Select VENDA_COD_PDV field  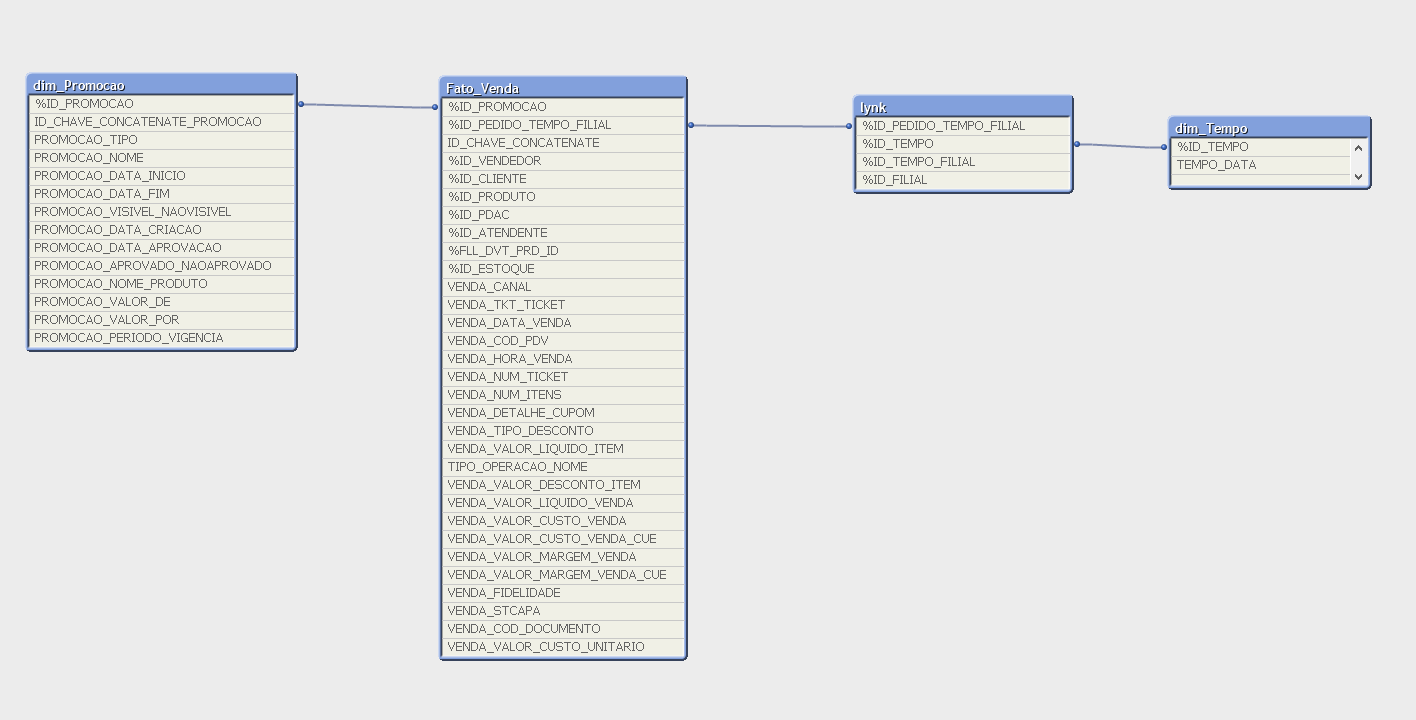563,341
